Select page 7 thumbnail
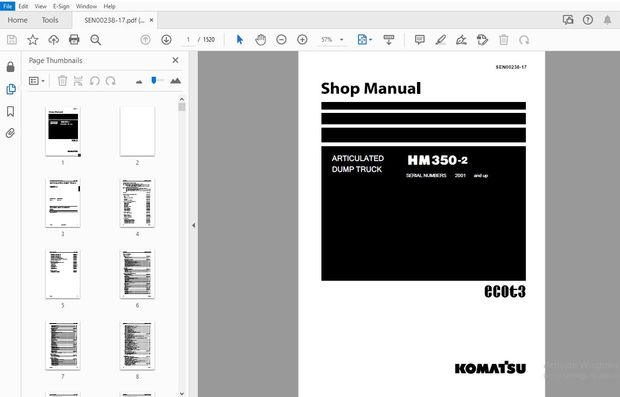 point(63,346)
